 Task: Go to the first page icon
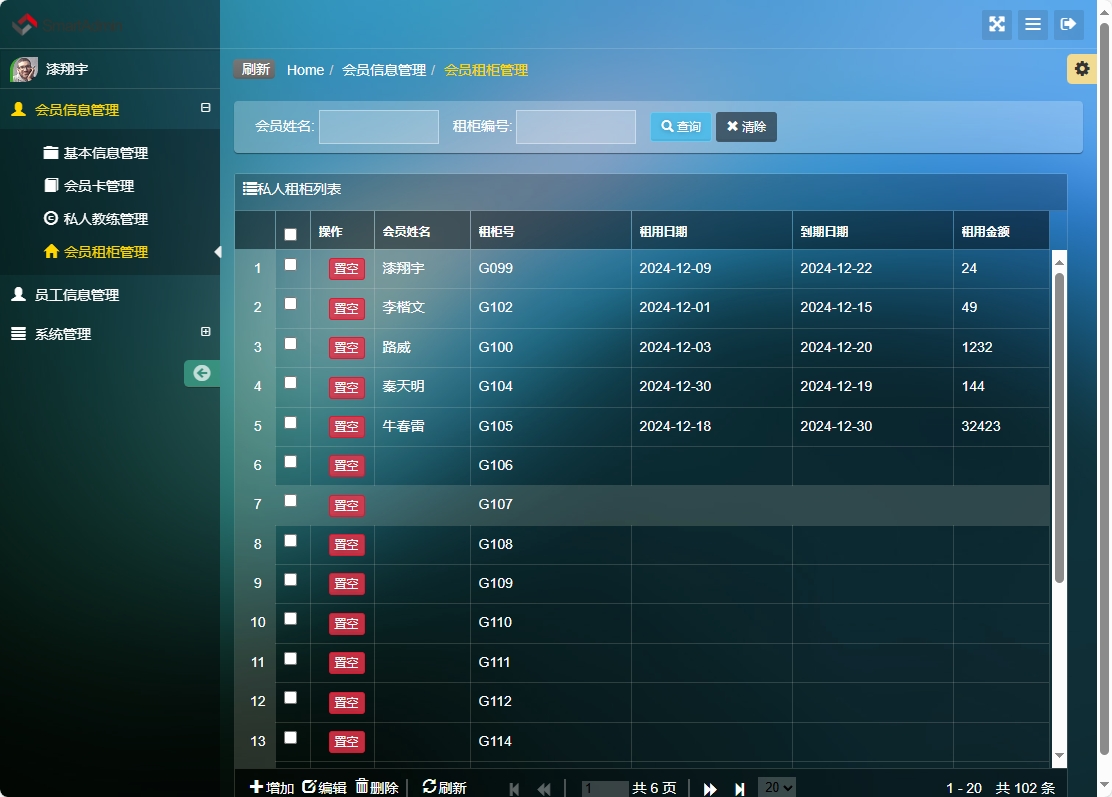[x=514, y=788]
